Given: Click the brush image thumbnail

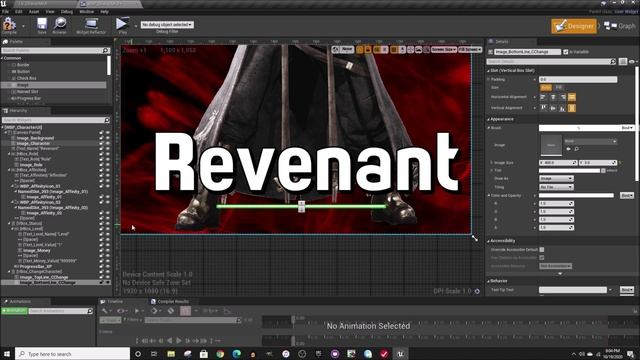Looking at the screenshot, I should (551, 145).
